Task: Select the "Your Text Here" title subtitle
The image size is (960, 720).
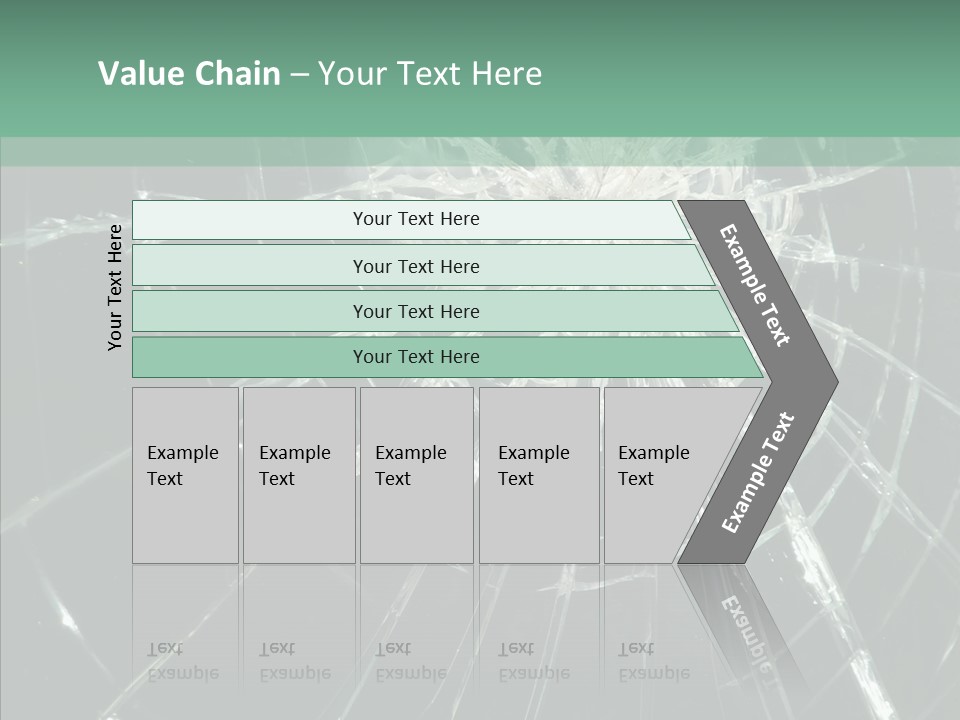Action: point(430,74)
